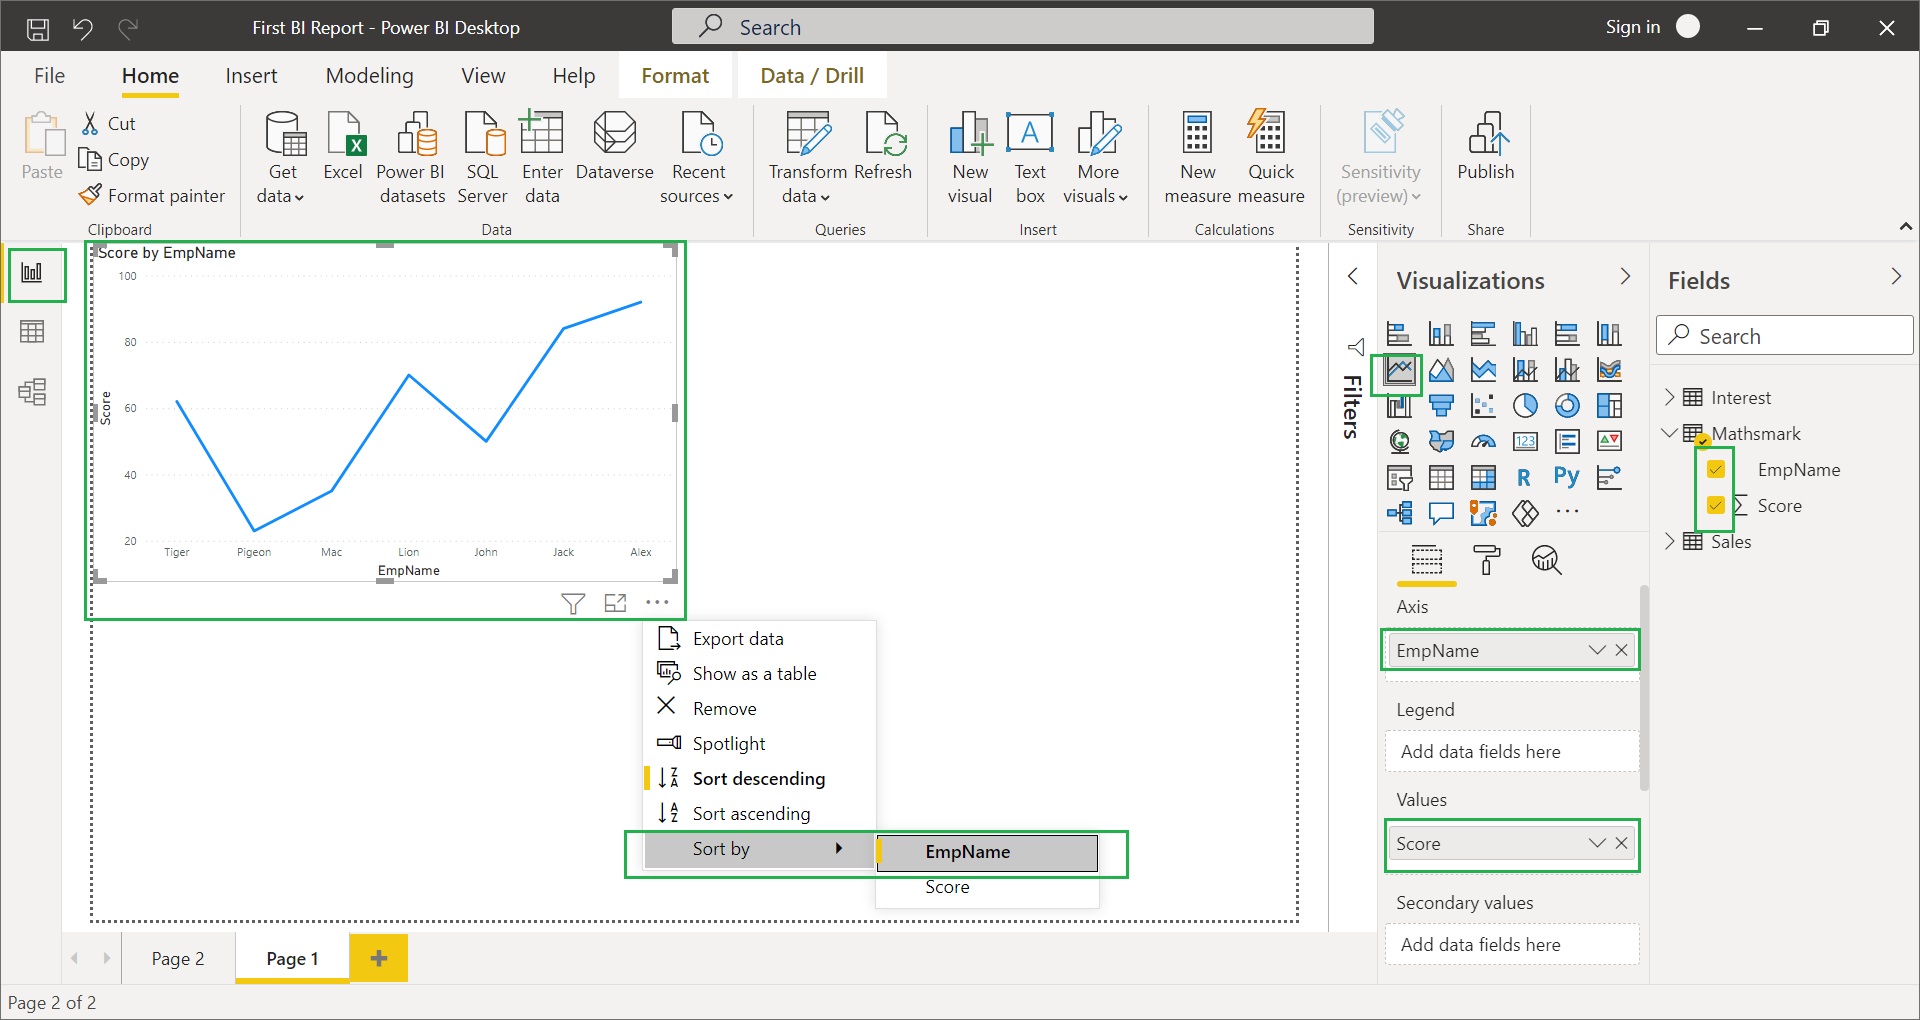Viewport: 1920px width, 1020px height.
Task: Open the EmpName axis field dropdown
Action: point(1596,651)
